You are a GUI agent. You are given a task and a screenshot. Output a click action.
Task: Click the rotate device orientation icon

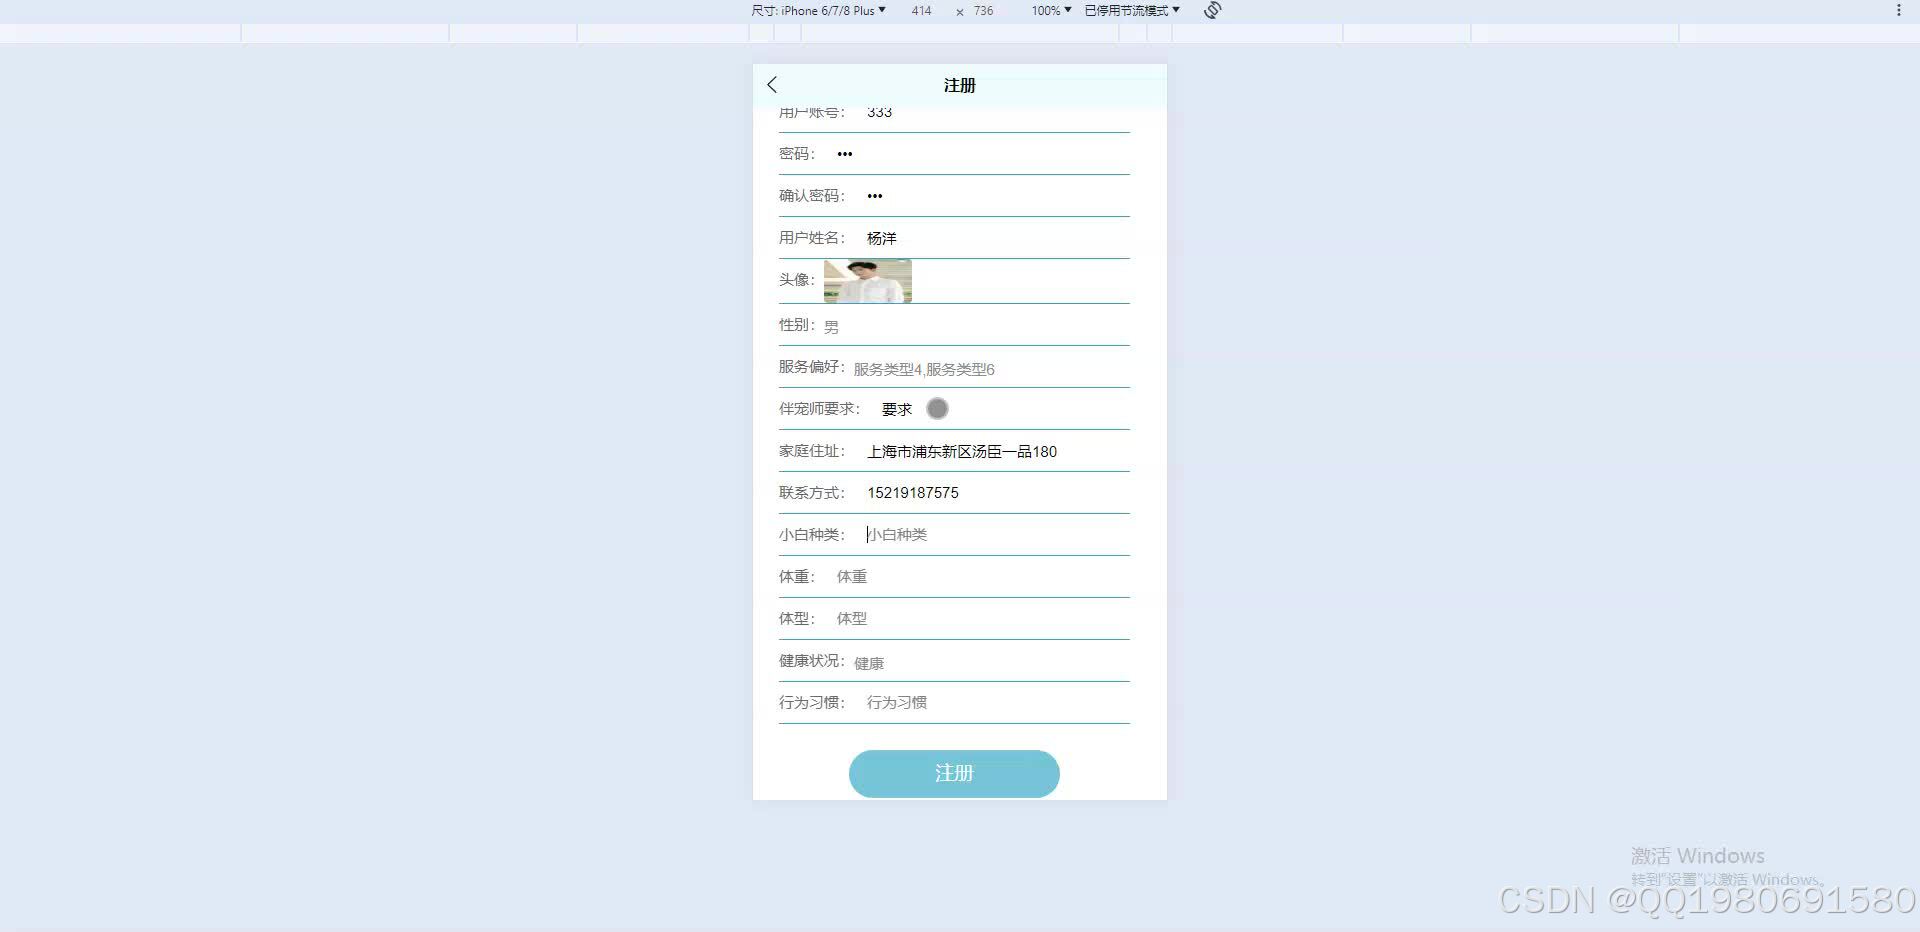pyautogui.click(x=1211, y=11)
